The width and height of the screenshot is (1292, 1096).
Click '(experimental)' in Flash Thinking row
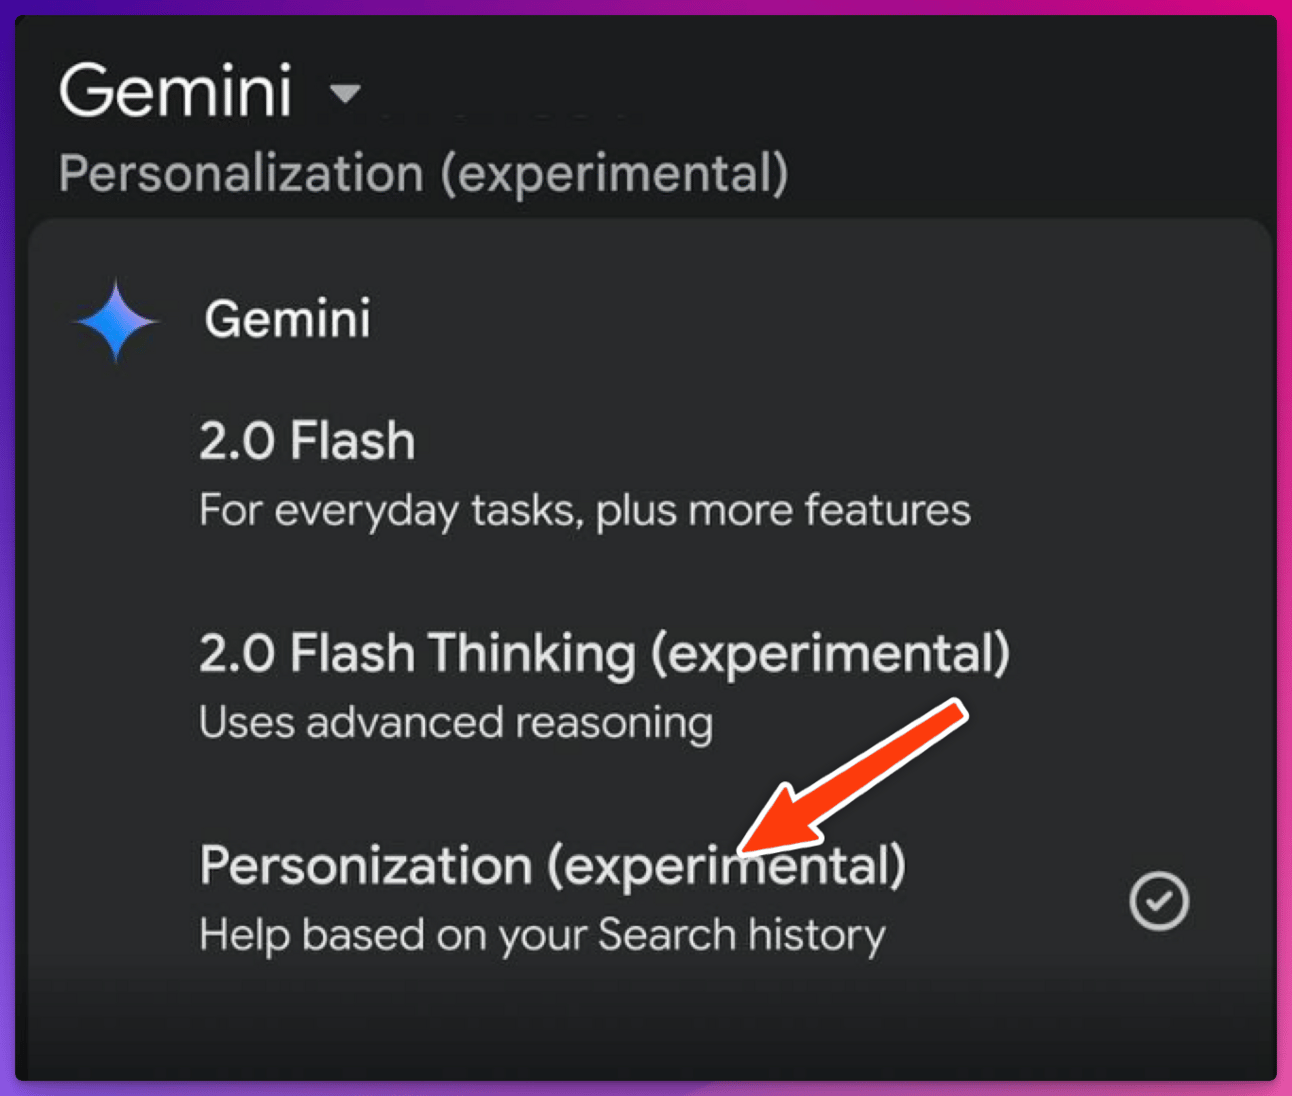[830, 654]
